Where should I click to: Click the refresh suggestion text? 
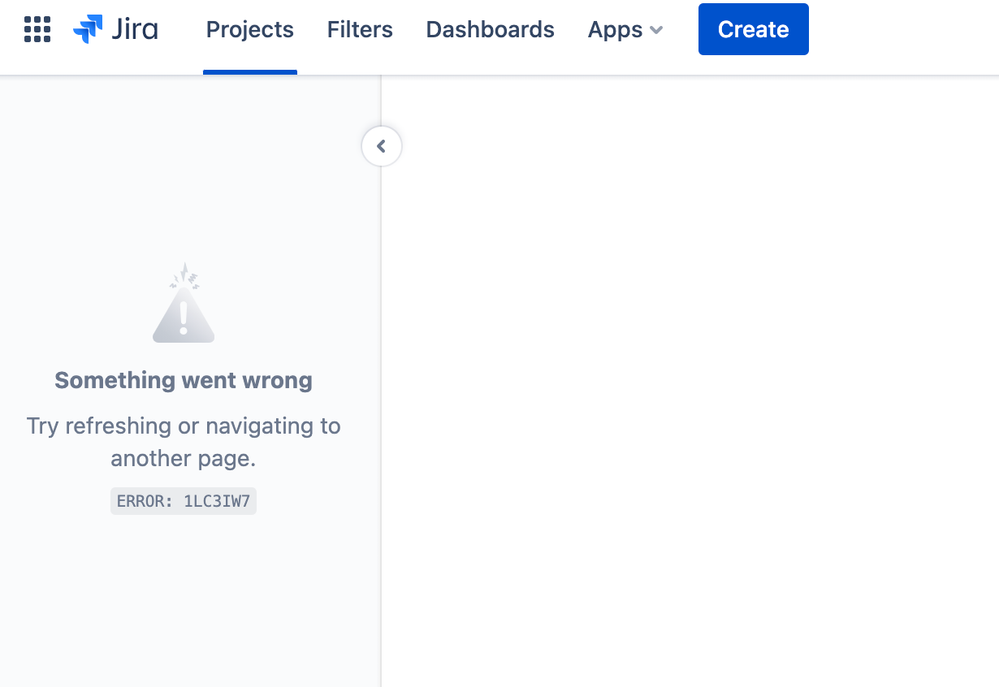coord(183,442)
